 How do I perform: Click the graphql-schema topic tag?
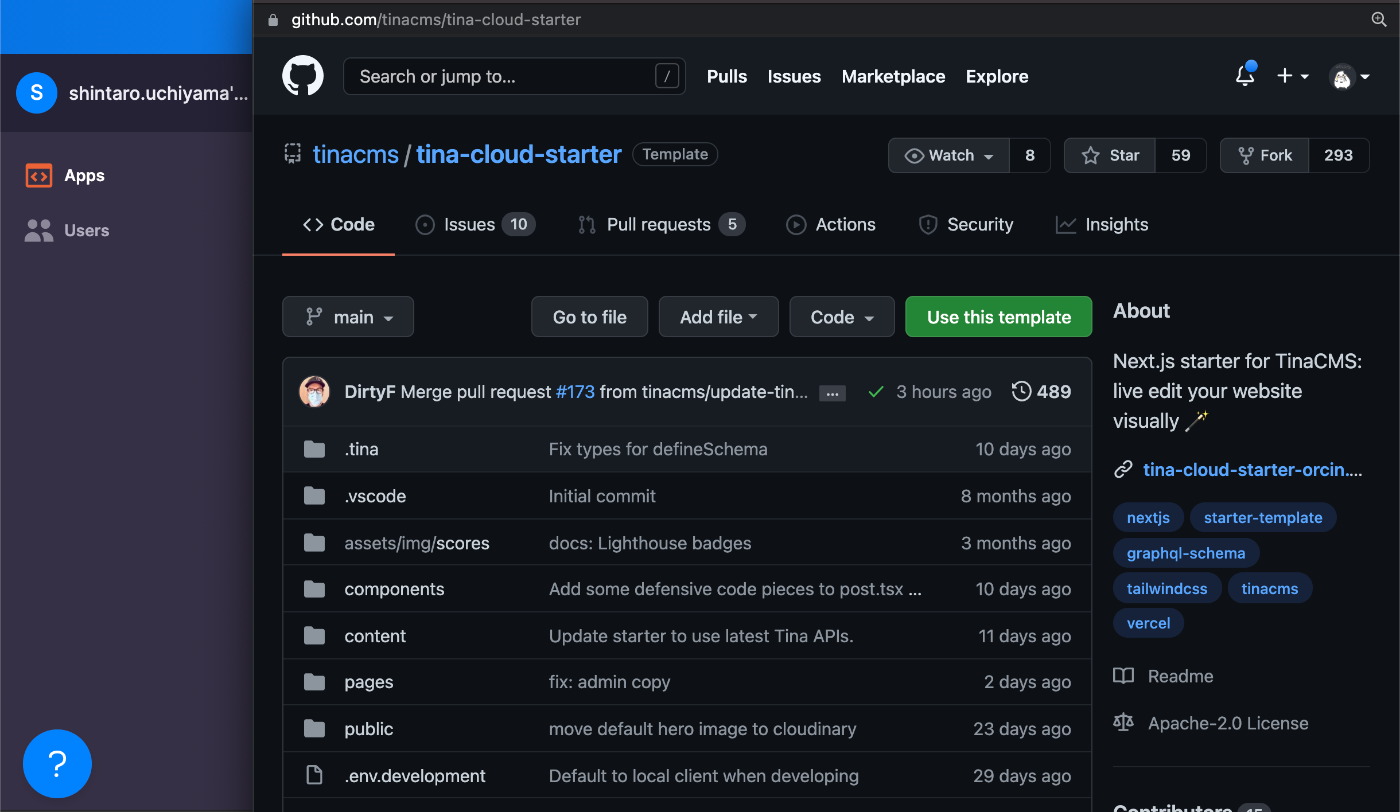pos(1186,553)
